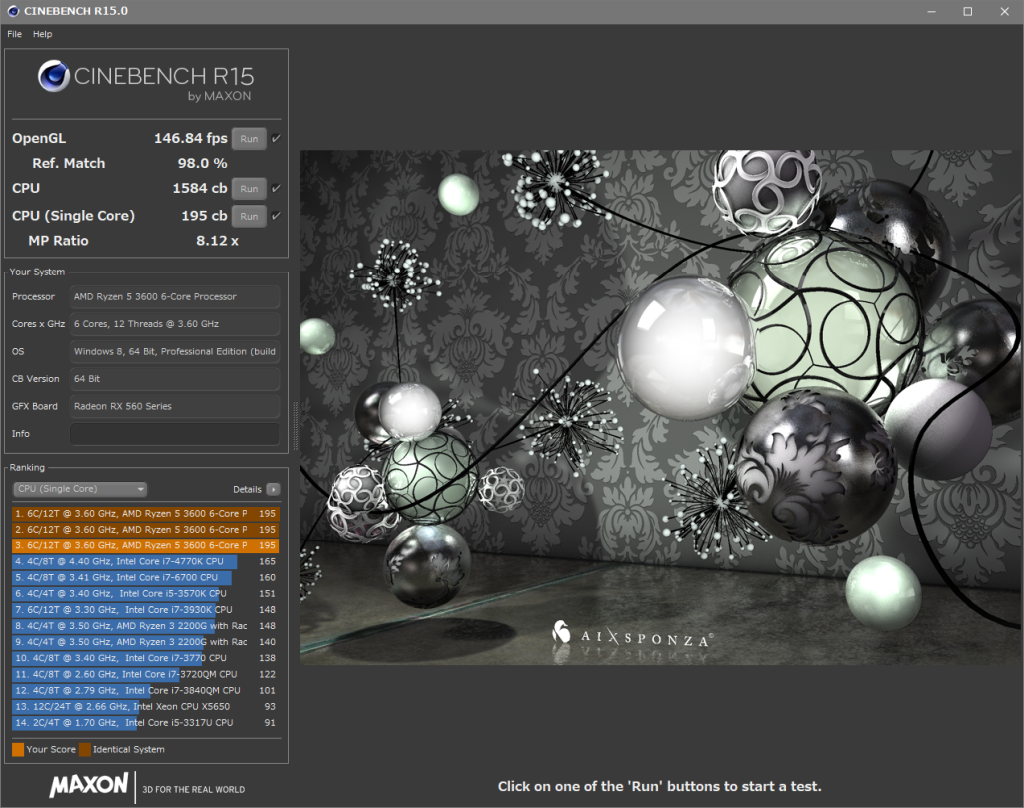
Task: Click the Cores x GHz field
Action: pyautogui.click(x=175, y=324)
